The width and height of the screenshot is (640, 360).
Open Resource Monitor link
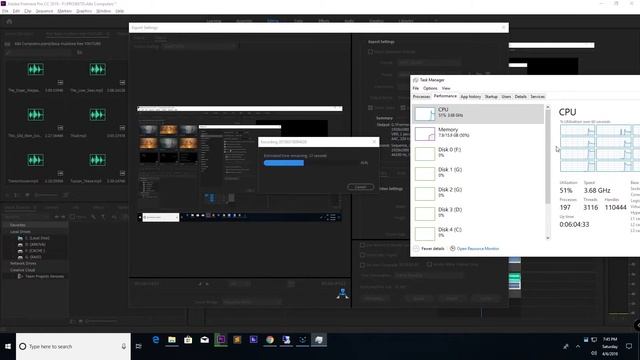pos(474,249)
